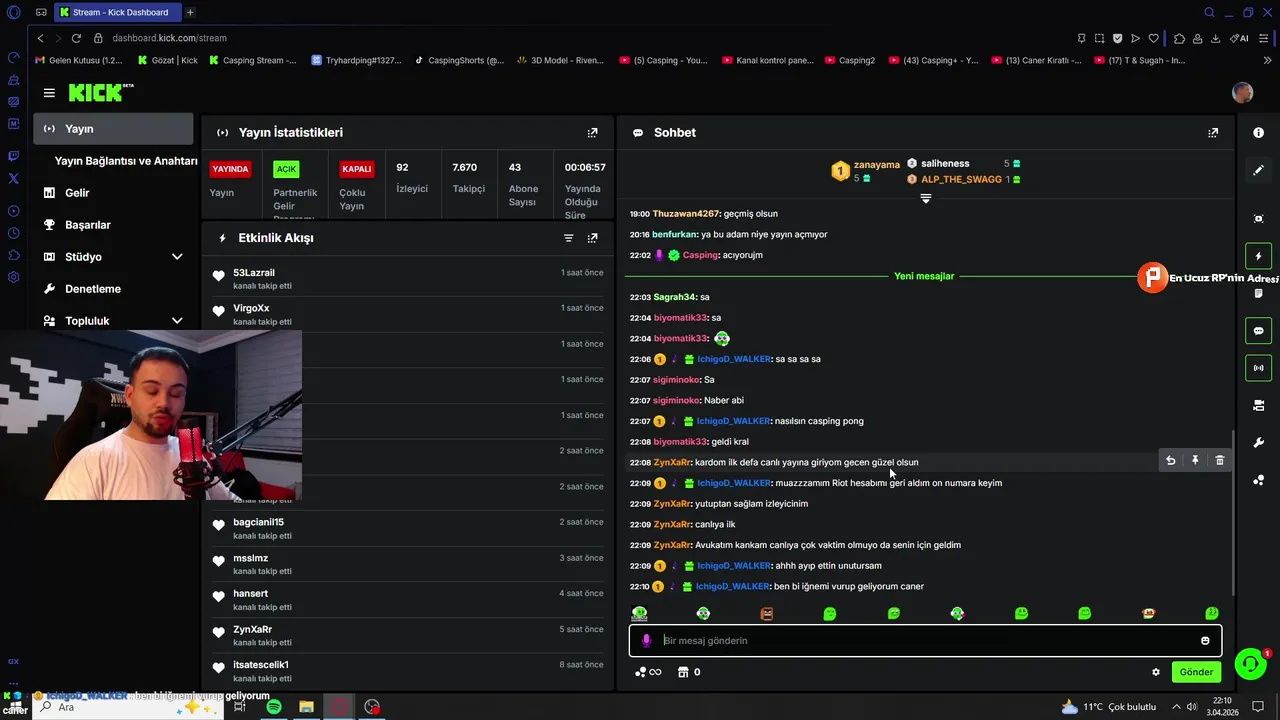Open the Kick hamburger menu
Viewport: 1280px width, 720px height.
[x=49, y=93]
